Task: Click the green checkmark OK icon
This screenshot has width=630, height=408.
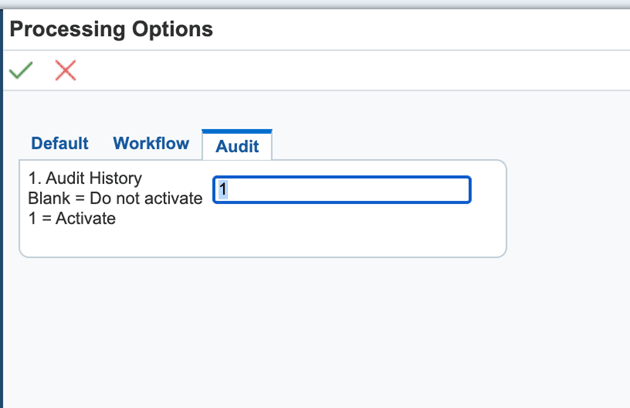Action: pyautogui.click(x=20, y=70)
